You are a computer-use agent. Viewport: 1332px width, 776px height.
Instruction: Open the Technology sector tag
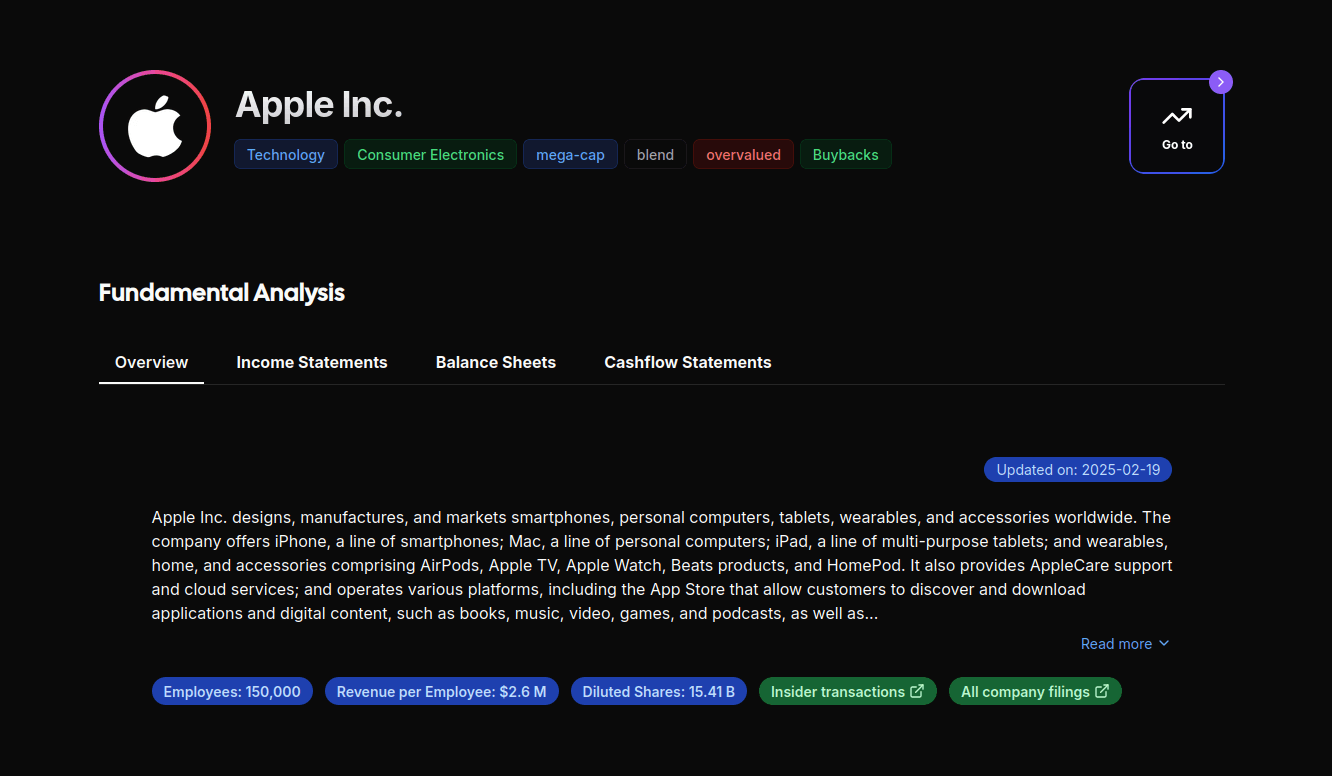pos(285,154)
